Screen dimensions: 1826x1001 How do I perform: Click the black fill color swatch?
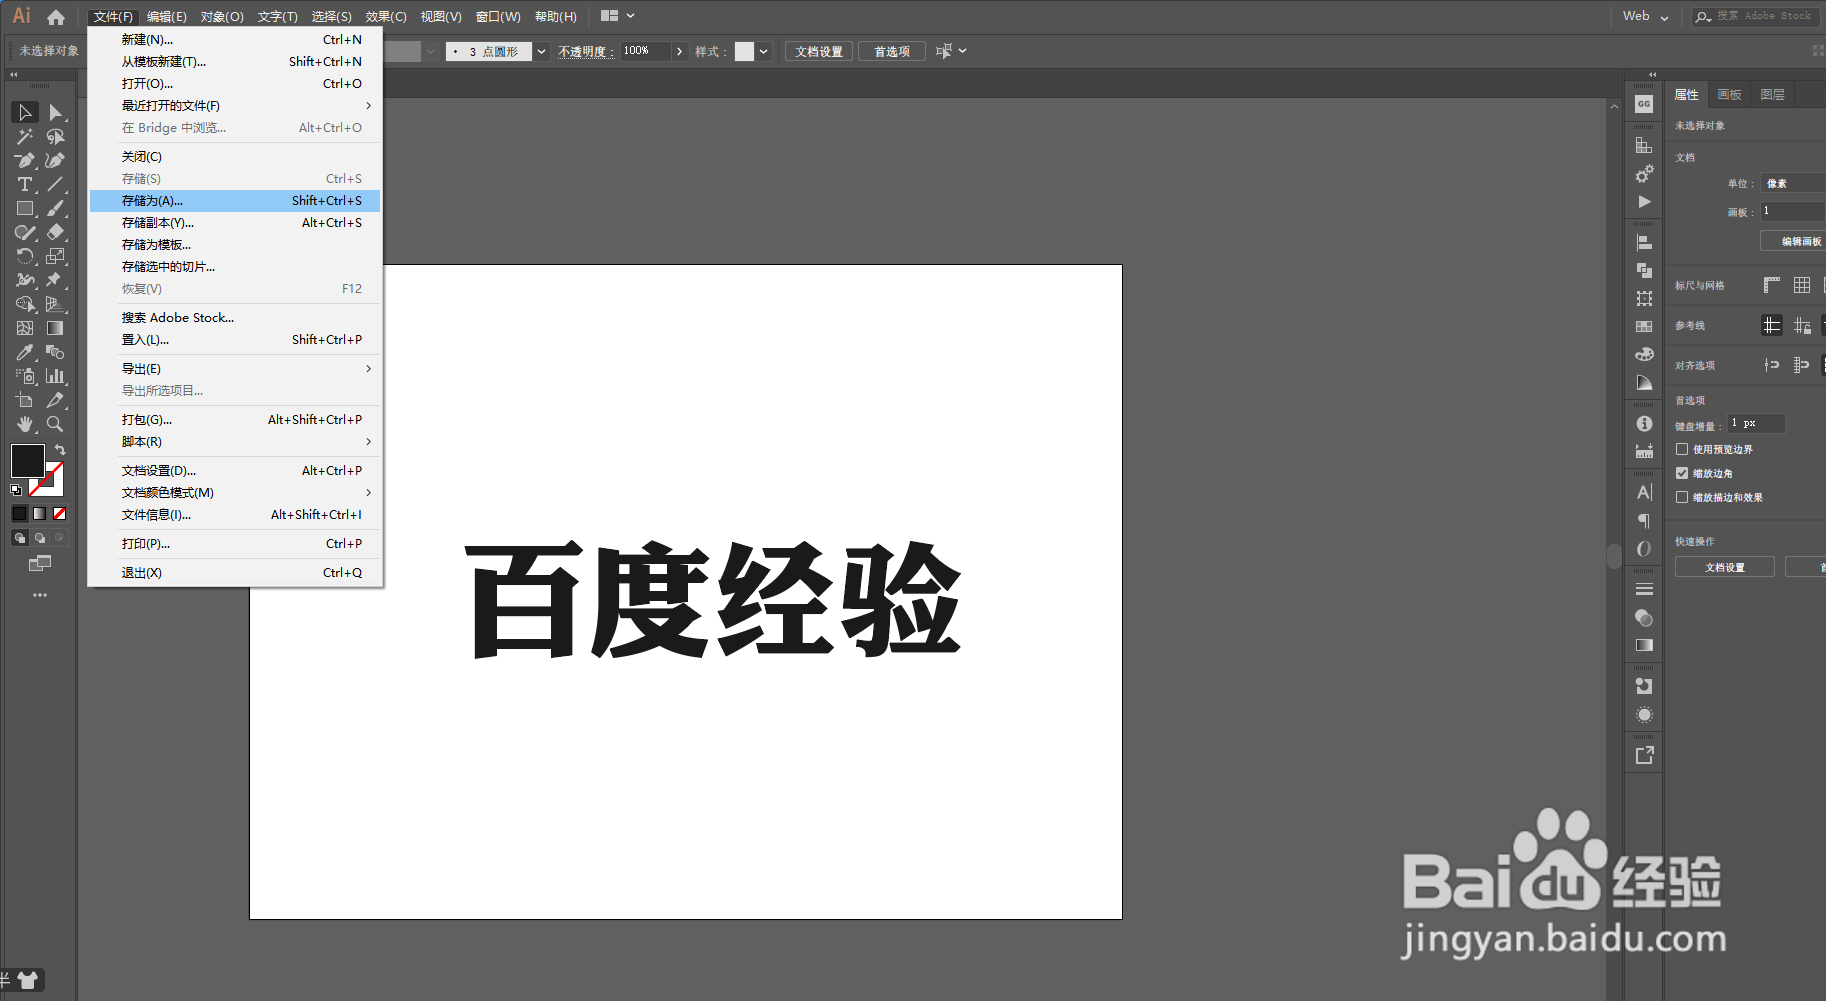(27, 461)
